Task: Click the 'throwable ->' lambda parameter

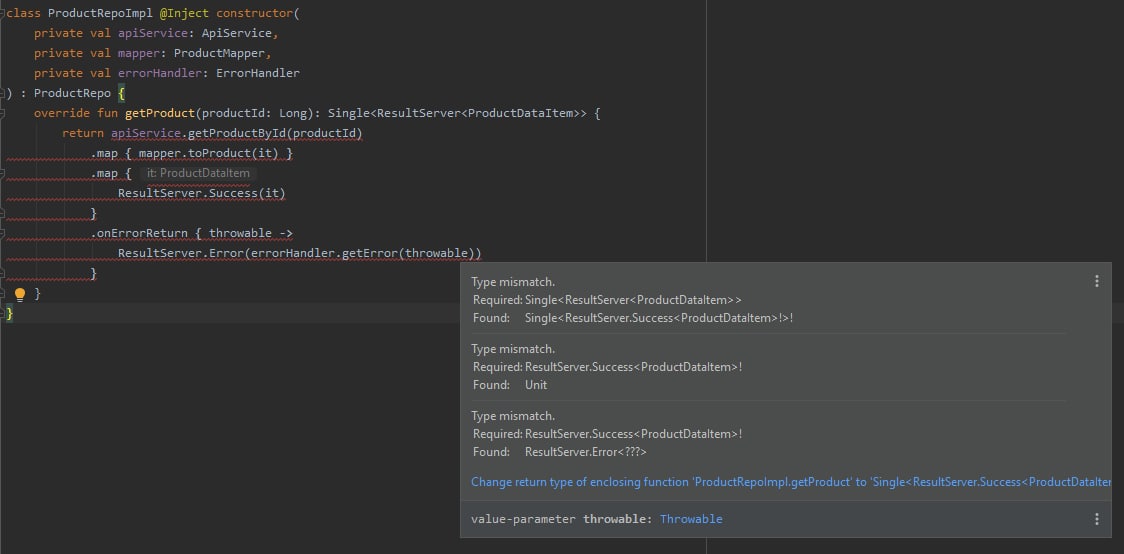Action: (250, 234)
